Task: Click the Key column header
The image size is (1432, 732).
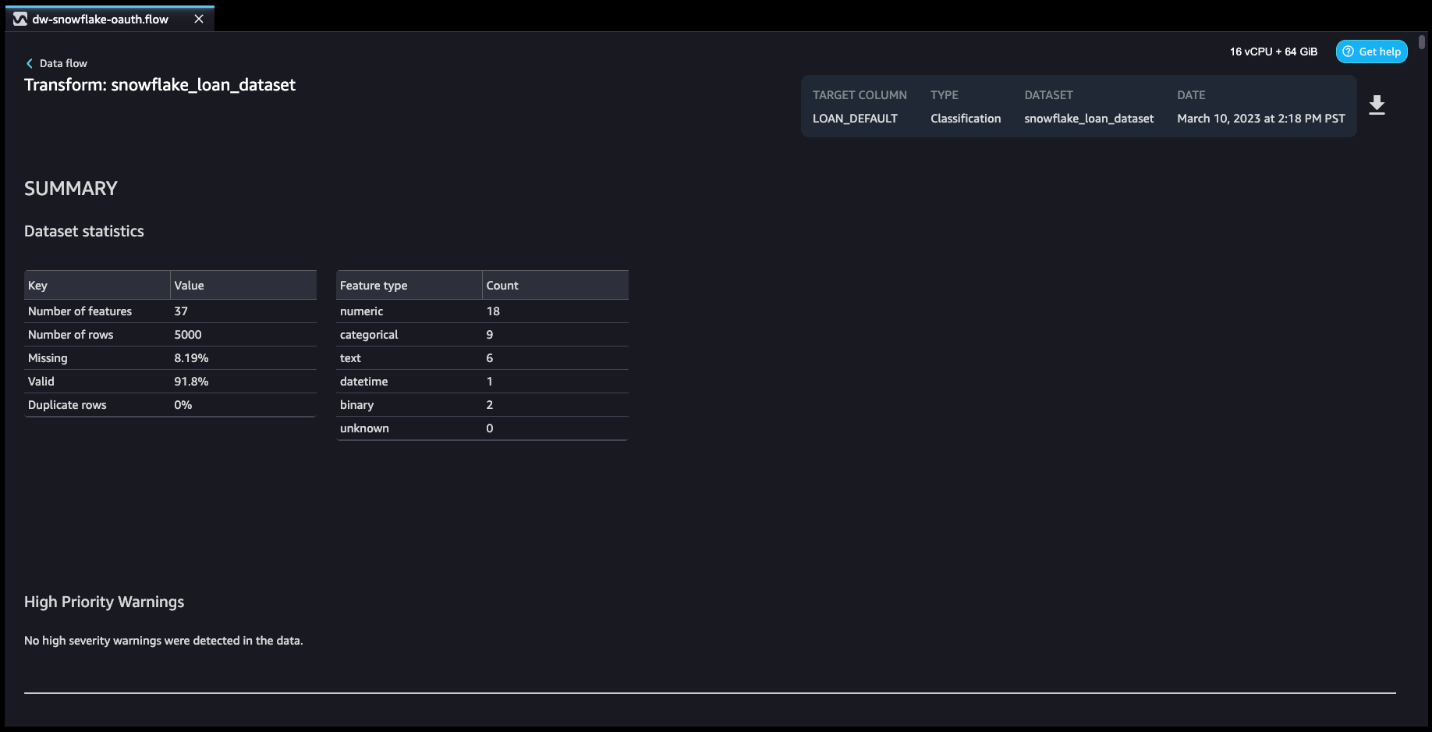Action: coord(37,285)
